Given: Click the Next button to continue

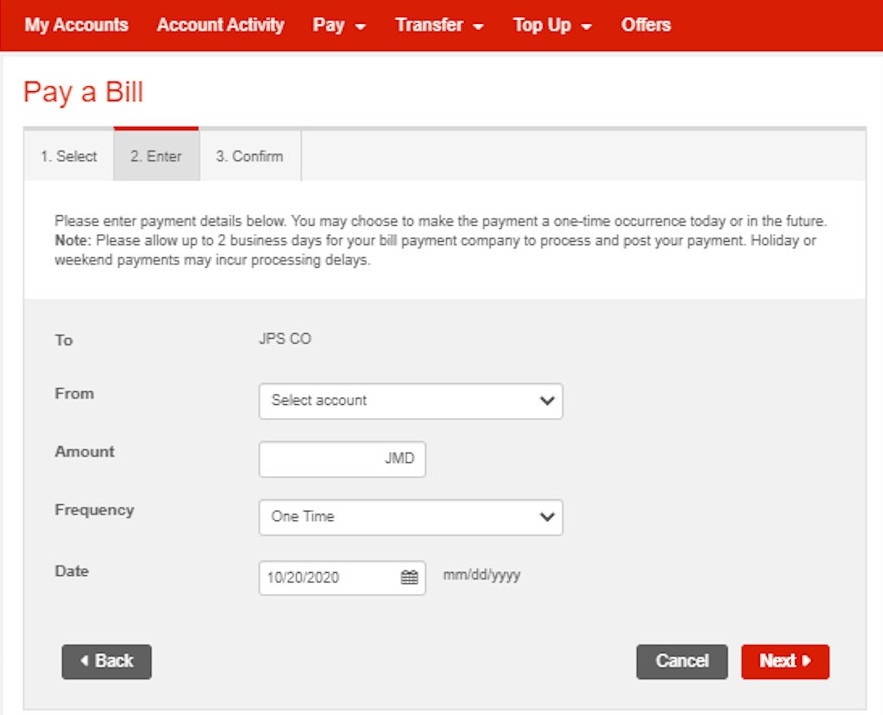Looking at the screenshot, I should [x=785, y=661].
